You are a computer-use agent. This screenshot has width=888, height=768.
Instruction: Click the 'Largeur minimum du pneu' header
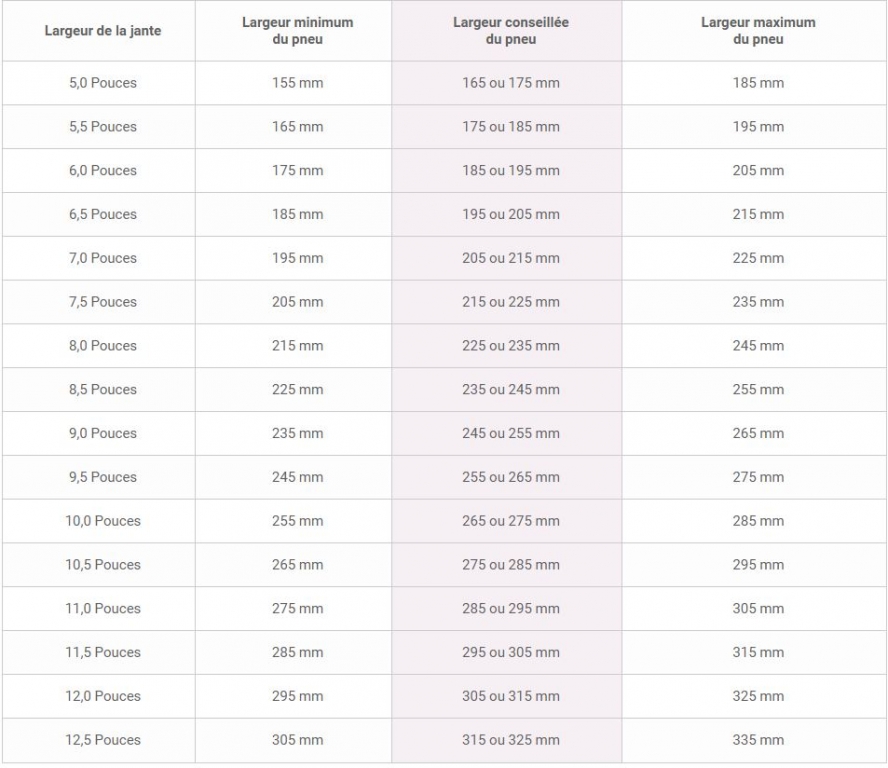pyautogui.click(x=297, y=31)
